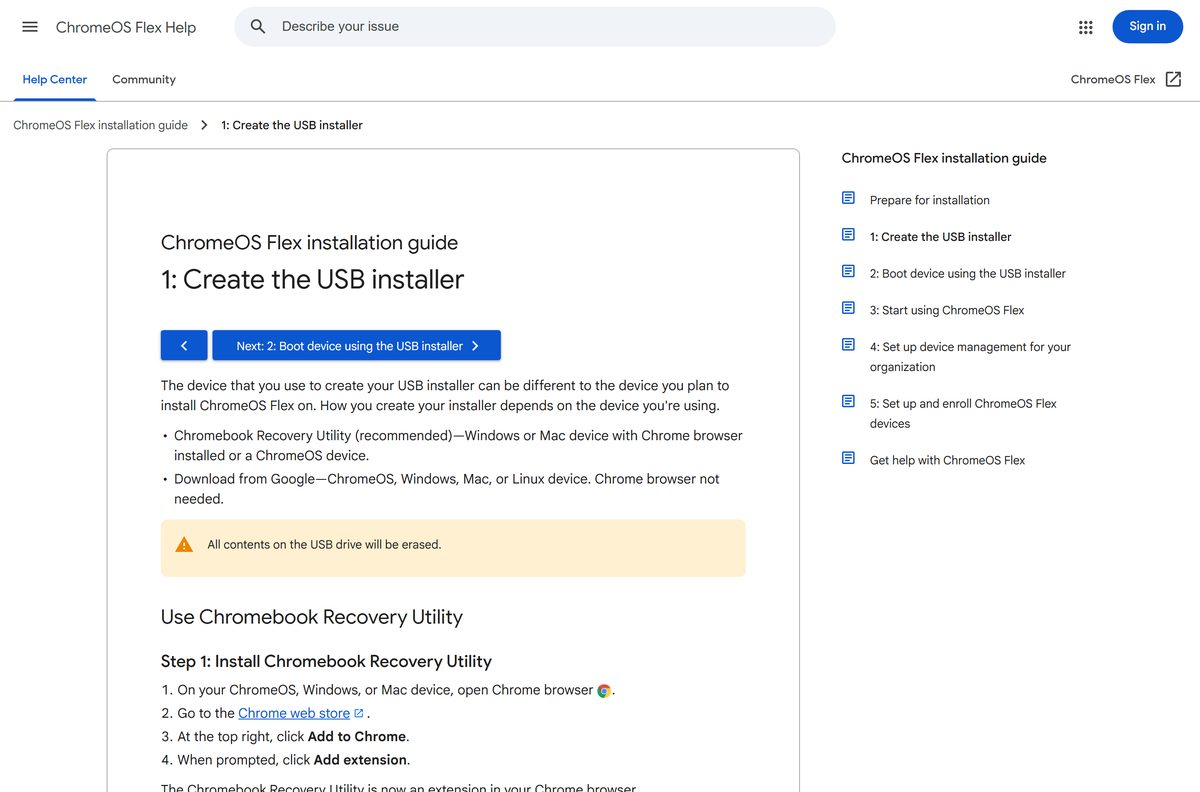
Task: Switch to the Community tab
Action: (x=144, y=79)
